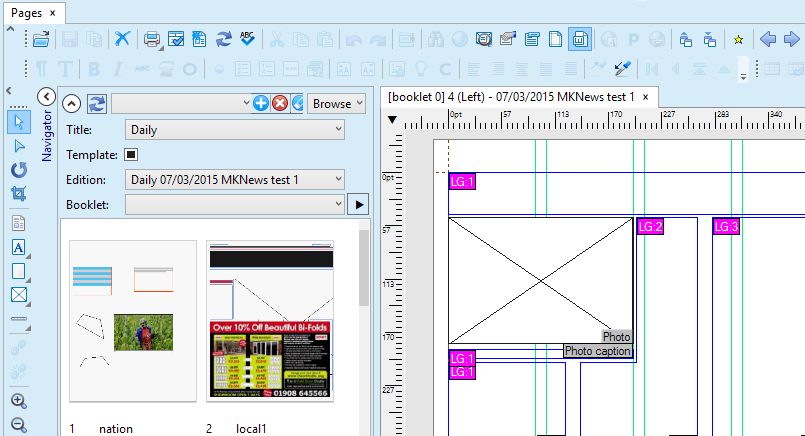Click the Zoom in magnifier

pyautogui.click(x=18, y=401)
